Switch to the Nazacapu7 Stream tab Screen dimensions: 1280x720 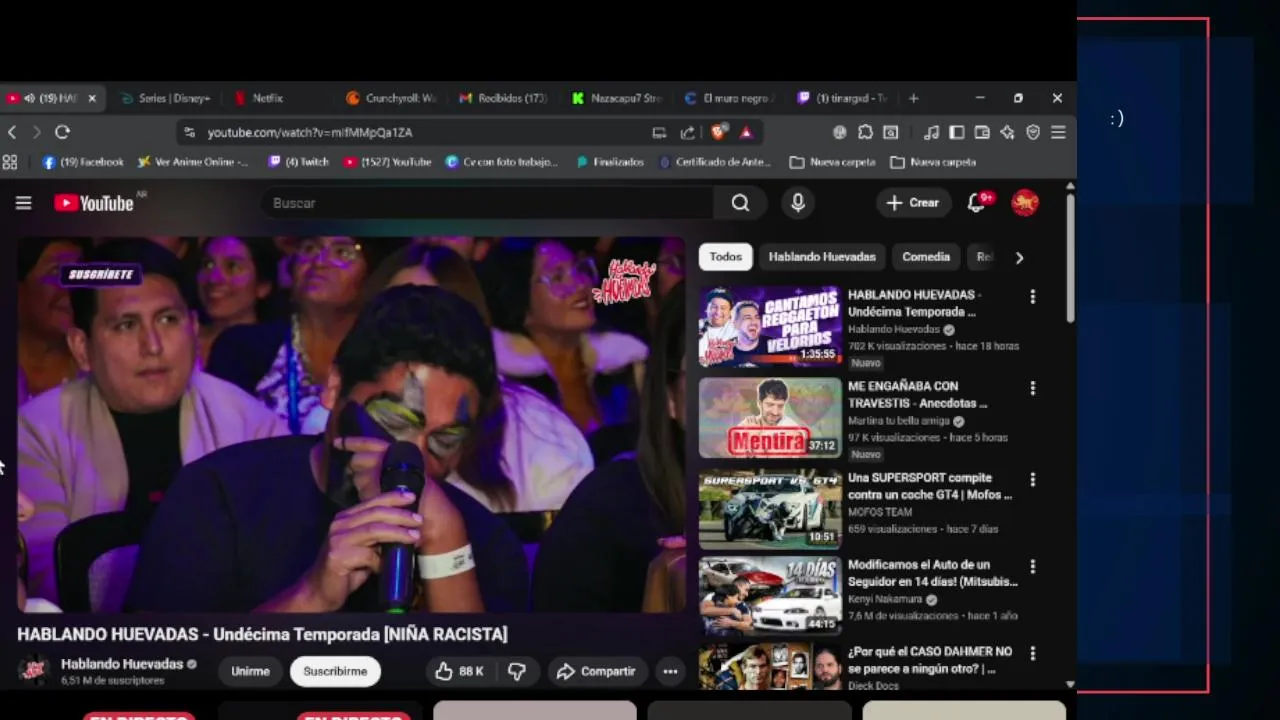tap(618, 98)
